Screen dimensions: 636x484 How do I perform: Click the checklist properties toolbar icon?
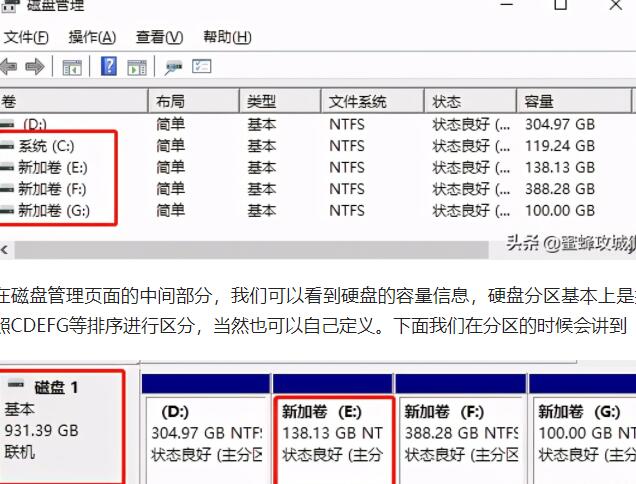tap(202, 67)
